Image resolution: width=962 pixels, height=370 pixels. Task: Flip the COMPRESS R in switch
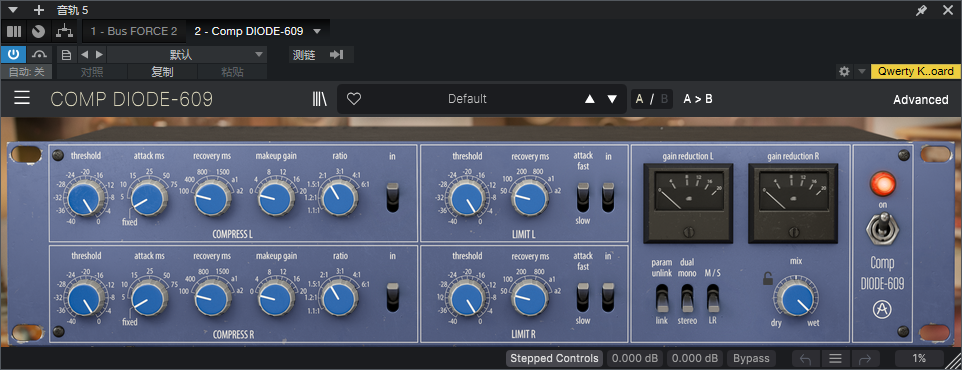tap(393, 297)
